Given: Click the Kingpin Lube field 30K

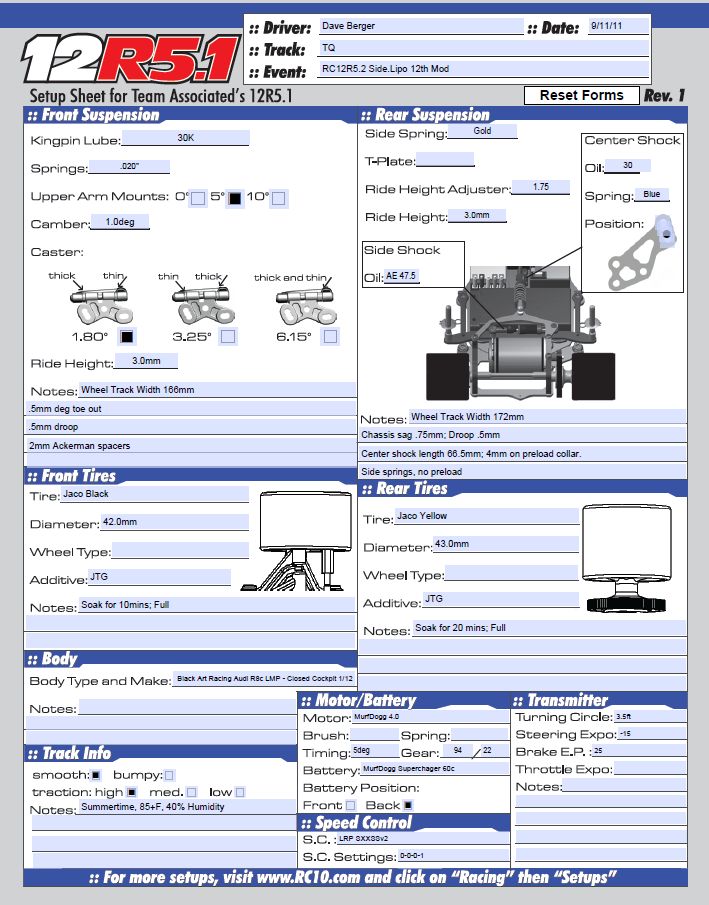Looking at the screenshot, I should click(185, 138).
